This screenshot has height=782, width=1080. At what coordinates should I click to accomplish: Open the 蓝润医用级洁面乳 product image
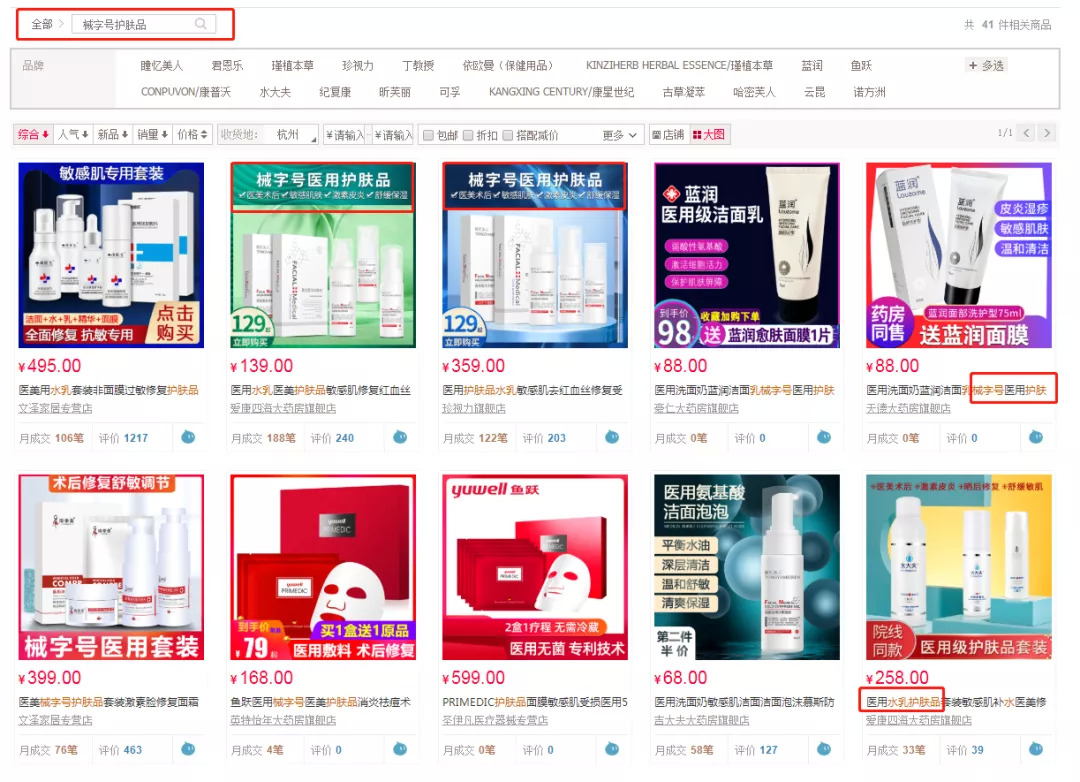(x=747, y=255)
